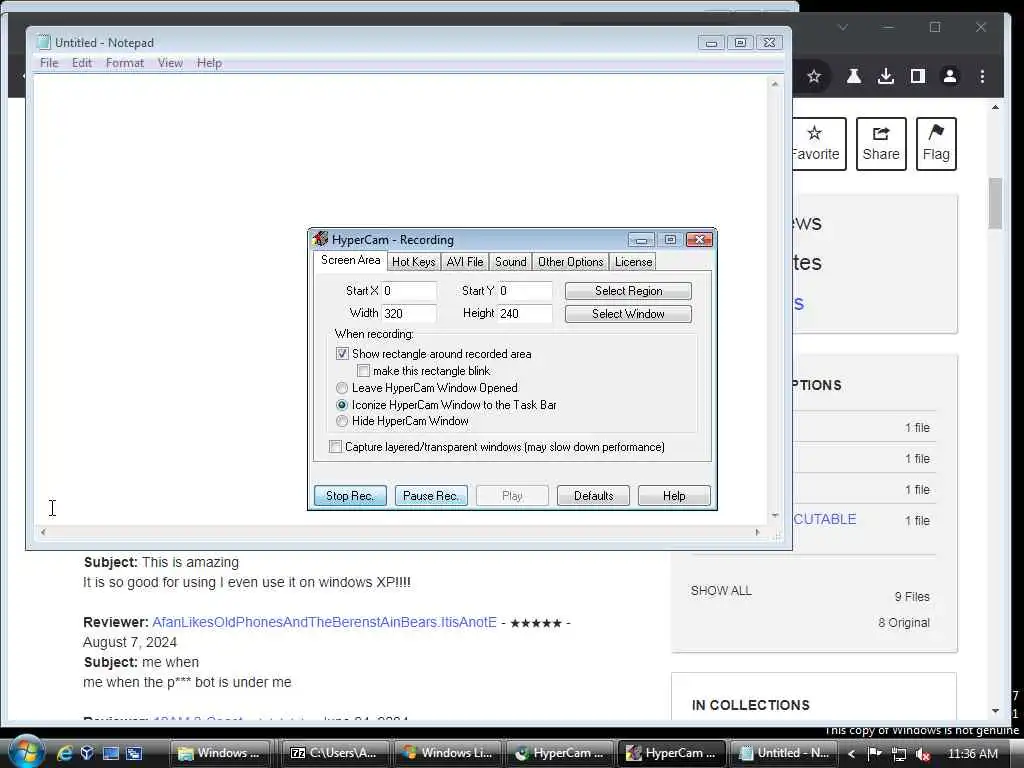This screenshot has width=1024, height=768.
Task: Click the Show Desktop quick launch icon
Action: pyautogui.click(x=110, y=753)
